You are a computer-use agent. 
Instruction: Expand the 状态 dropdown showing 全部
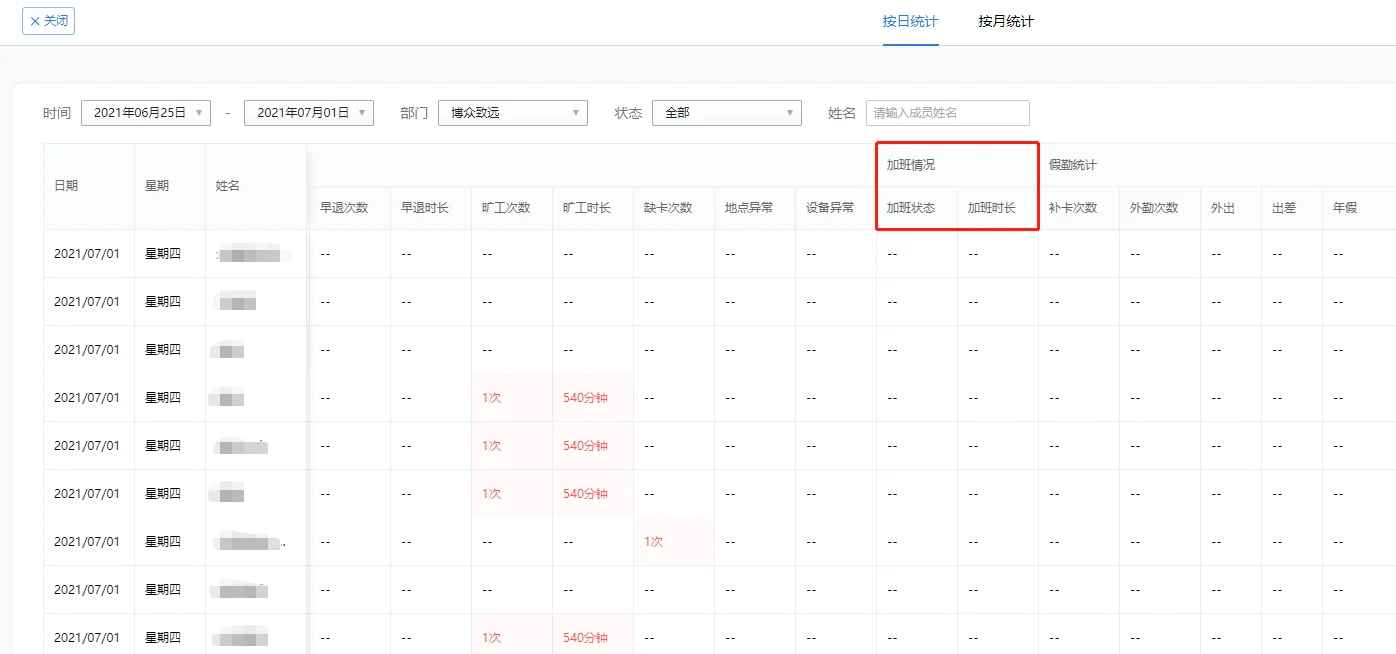(x=727, y=113)
